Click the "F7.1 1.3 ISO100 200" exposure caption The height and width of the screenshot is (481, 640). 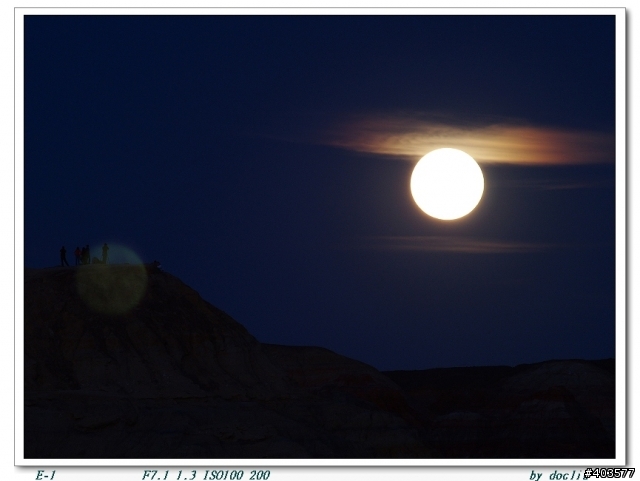pos(206,475)
